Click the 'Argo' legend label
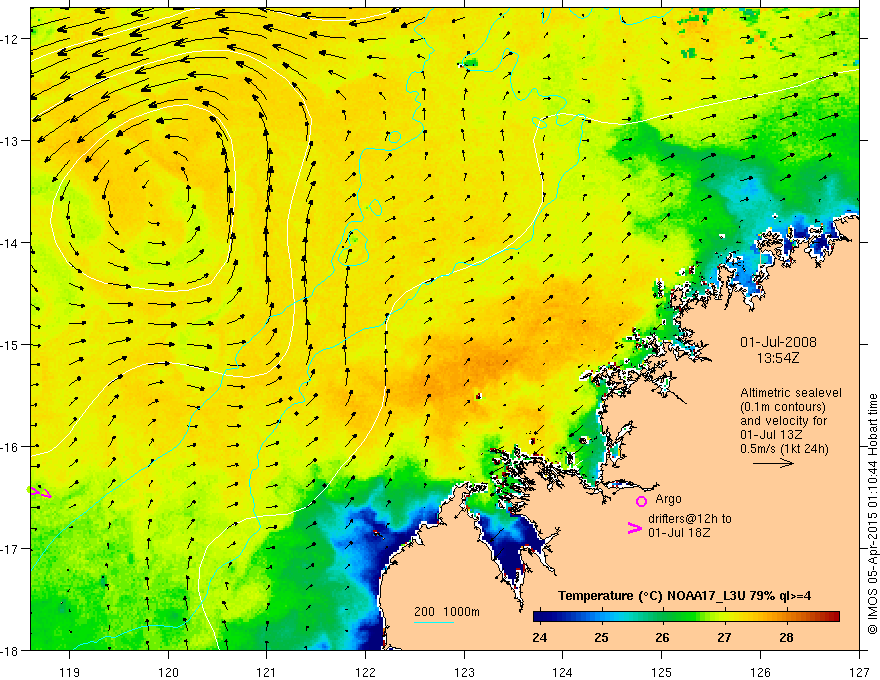The height and width of the screenshot is (680, 880). 668,499
